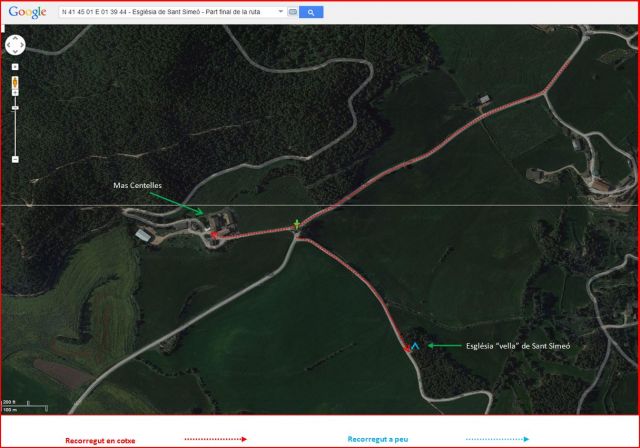The image size is (640, 448).
Task: Click the map scale bar in the corner
Action: coord(25,406)
